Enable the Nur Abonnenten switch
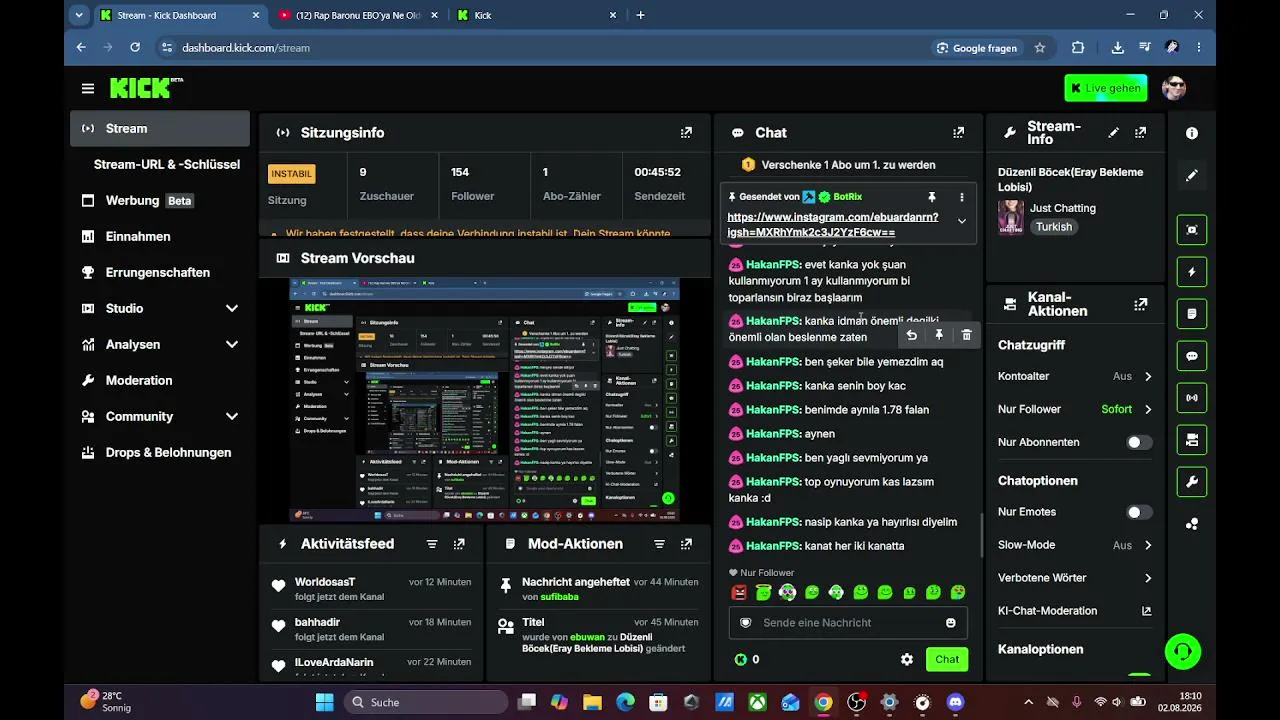1280x720 pixels. tap(1139, 442)
